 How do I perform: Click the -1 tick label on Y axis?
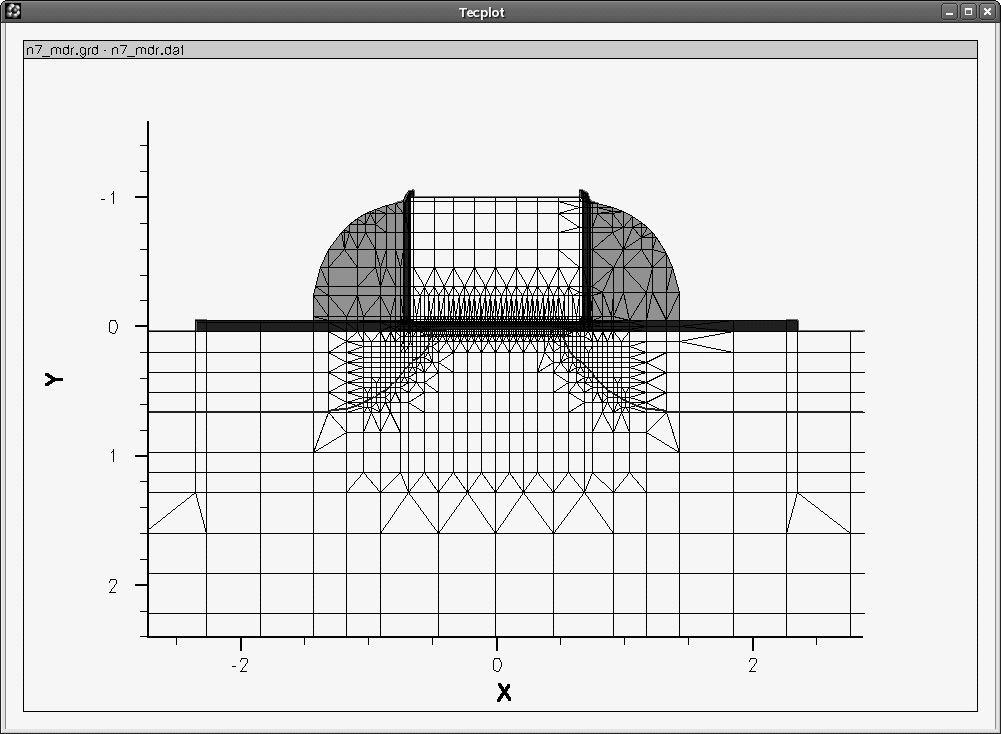pyautogui.click(x=109, y=197)
